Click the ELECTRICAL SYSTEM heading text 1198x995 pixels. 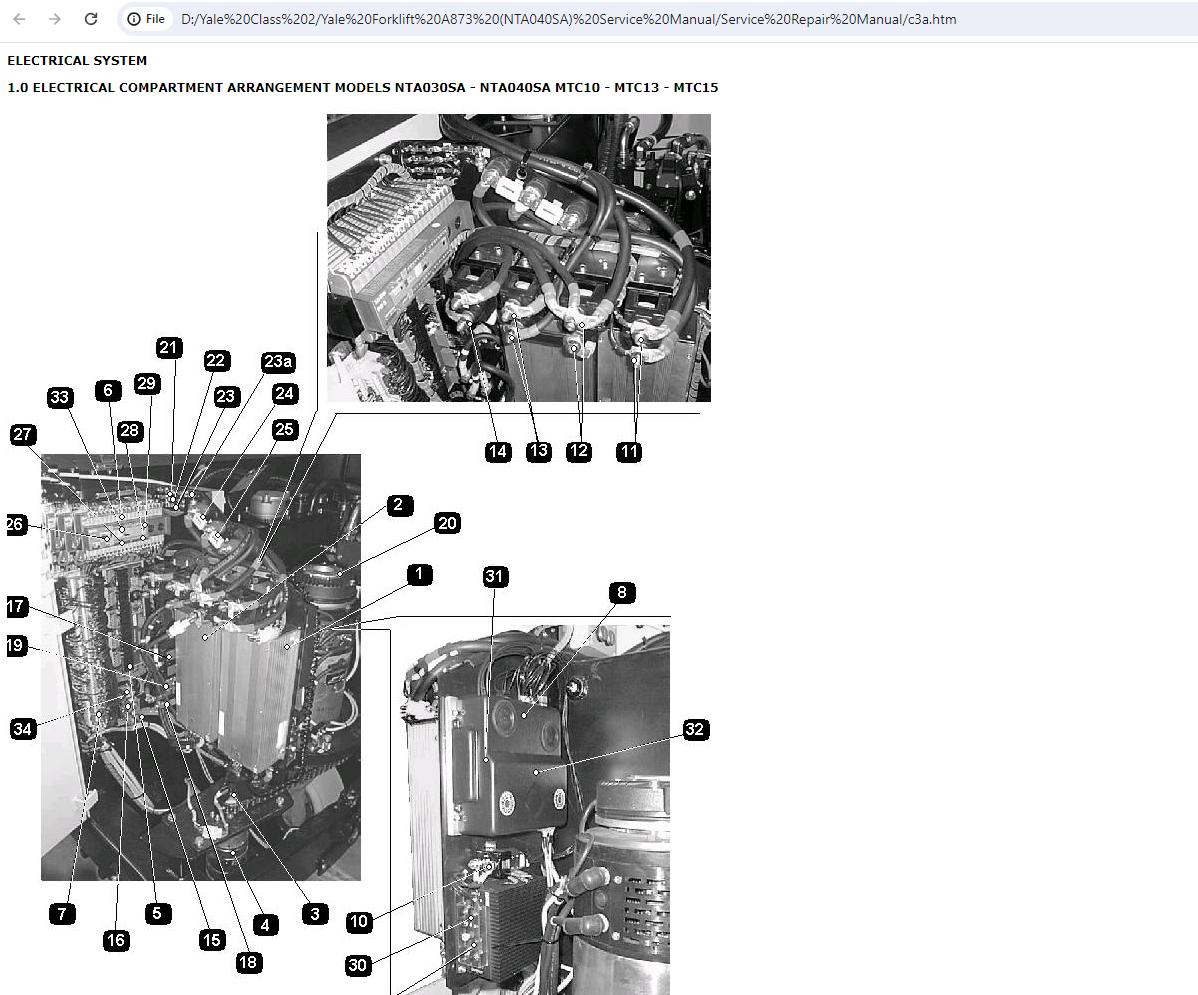(x=77, y=60)
